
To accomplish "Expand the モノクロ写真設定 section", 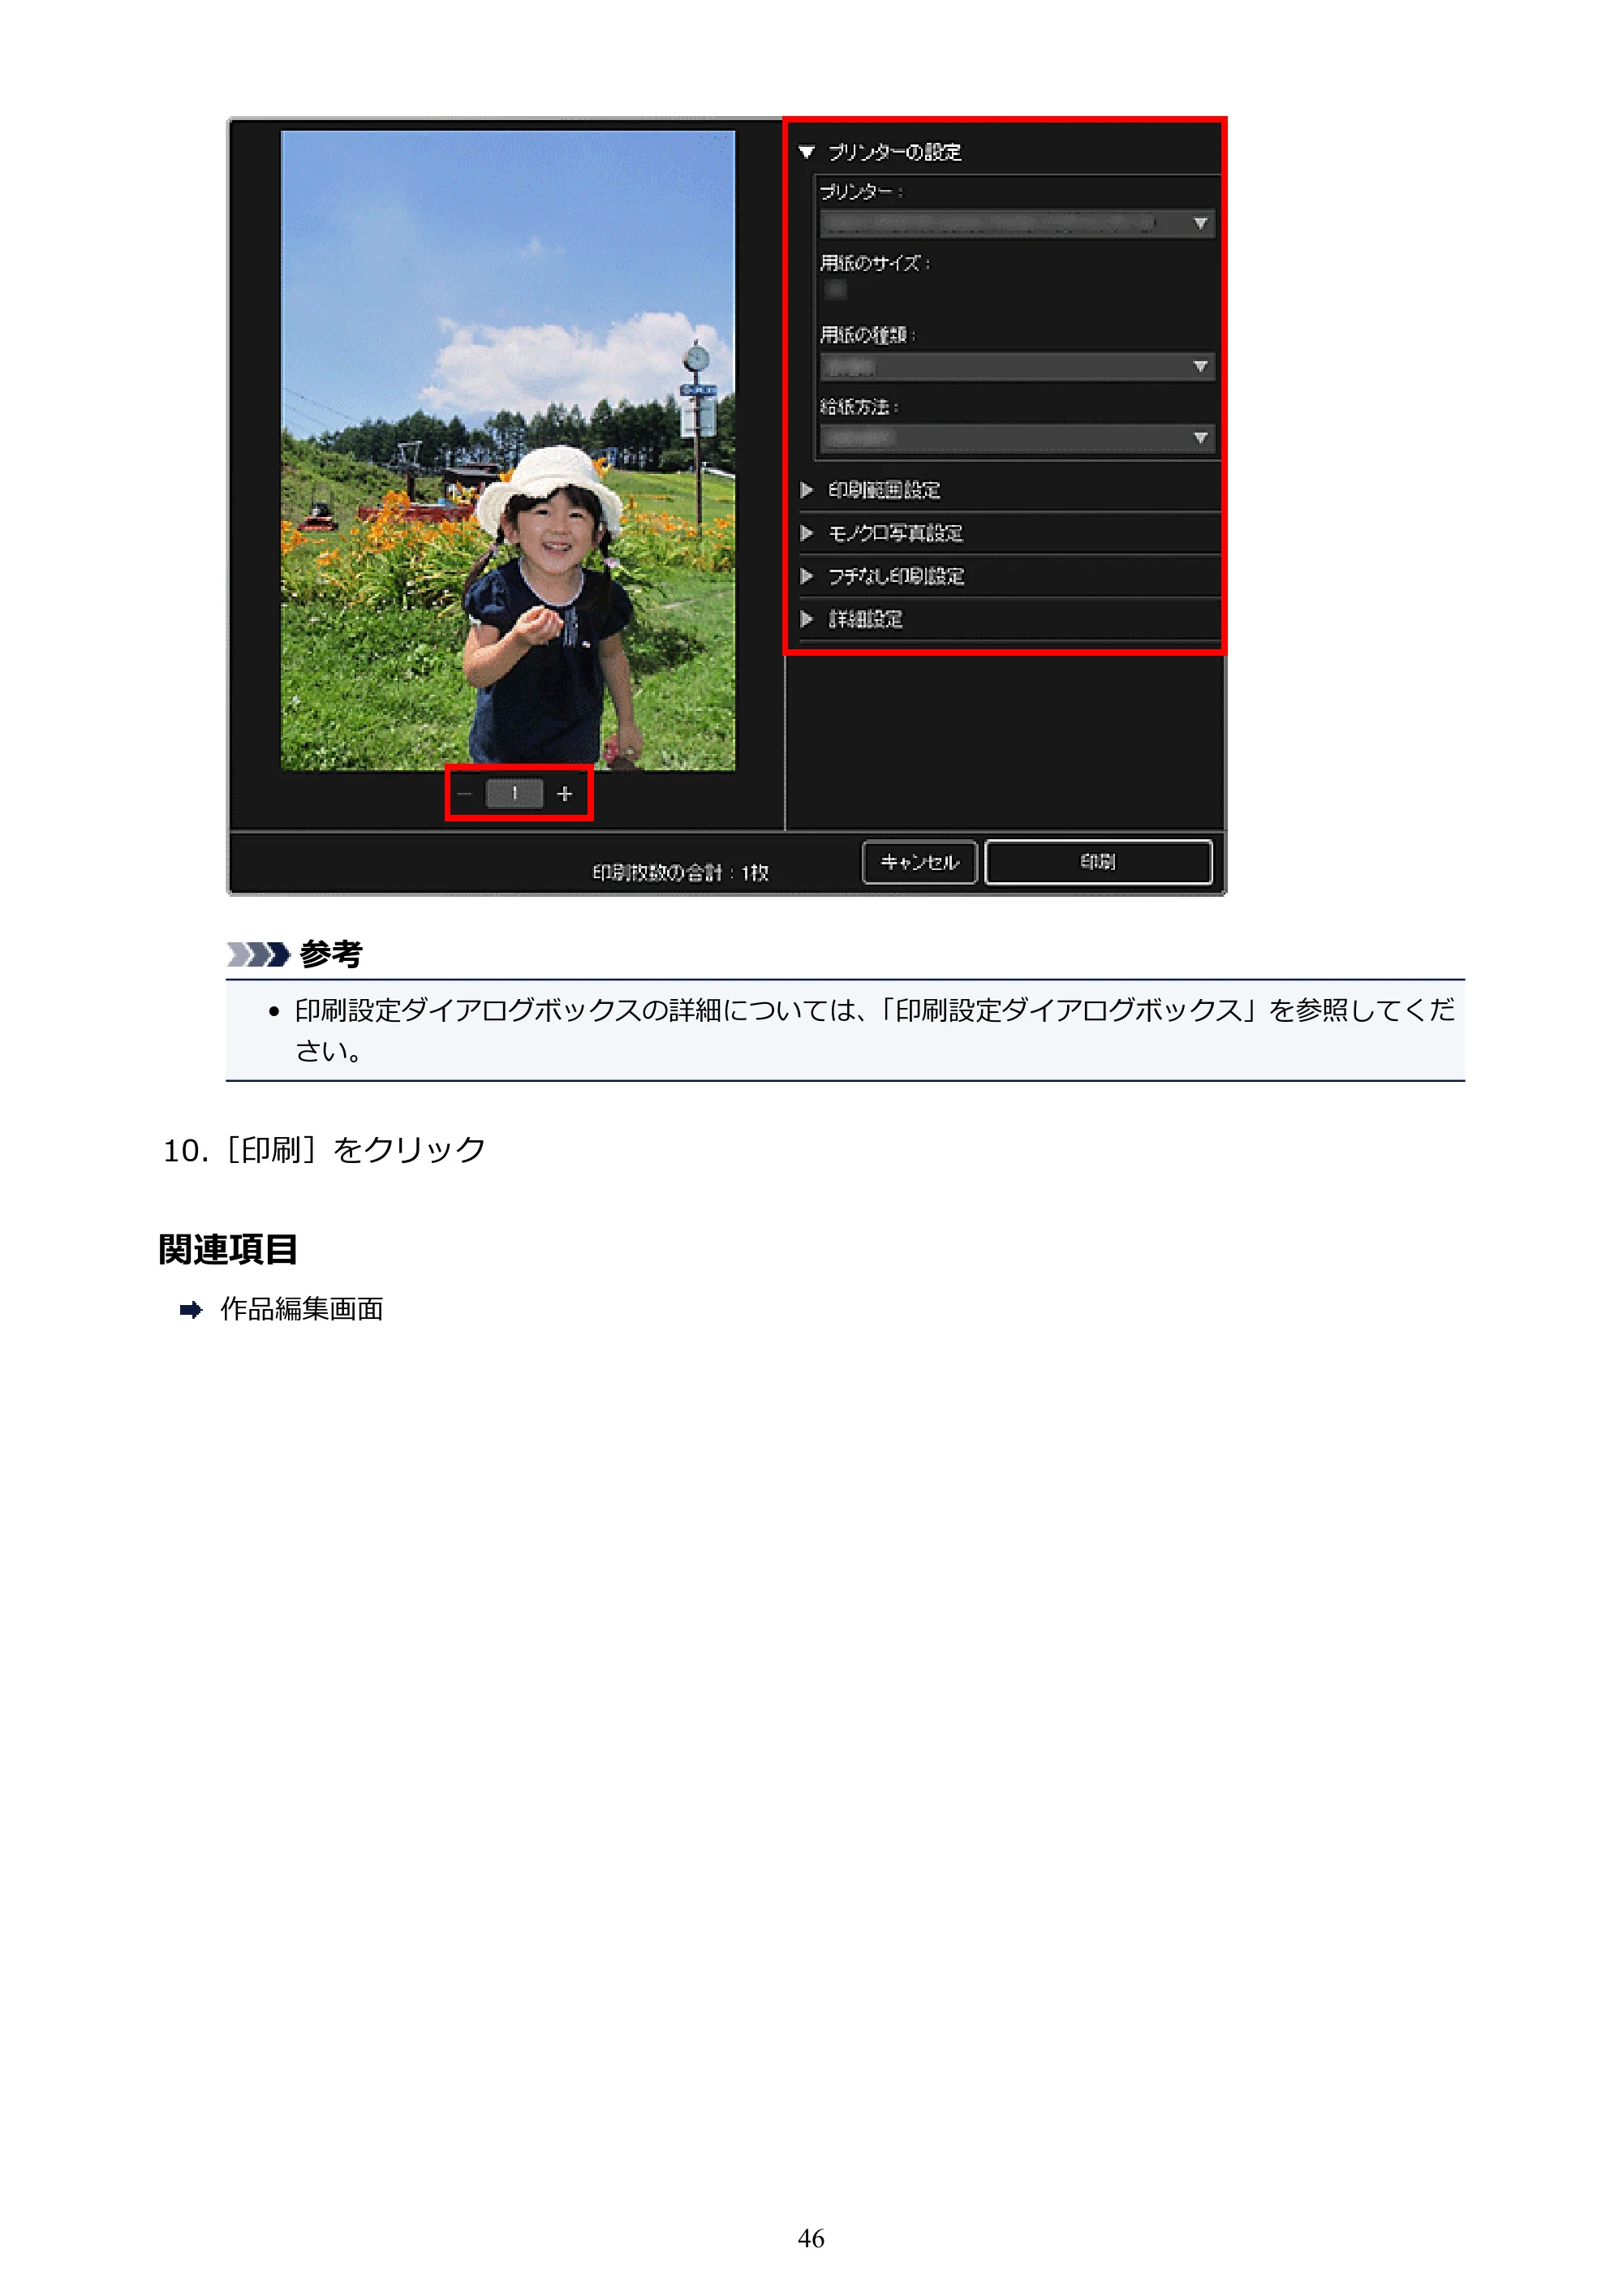I will click(807, 533).
